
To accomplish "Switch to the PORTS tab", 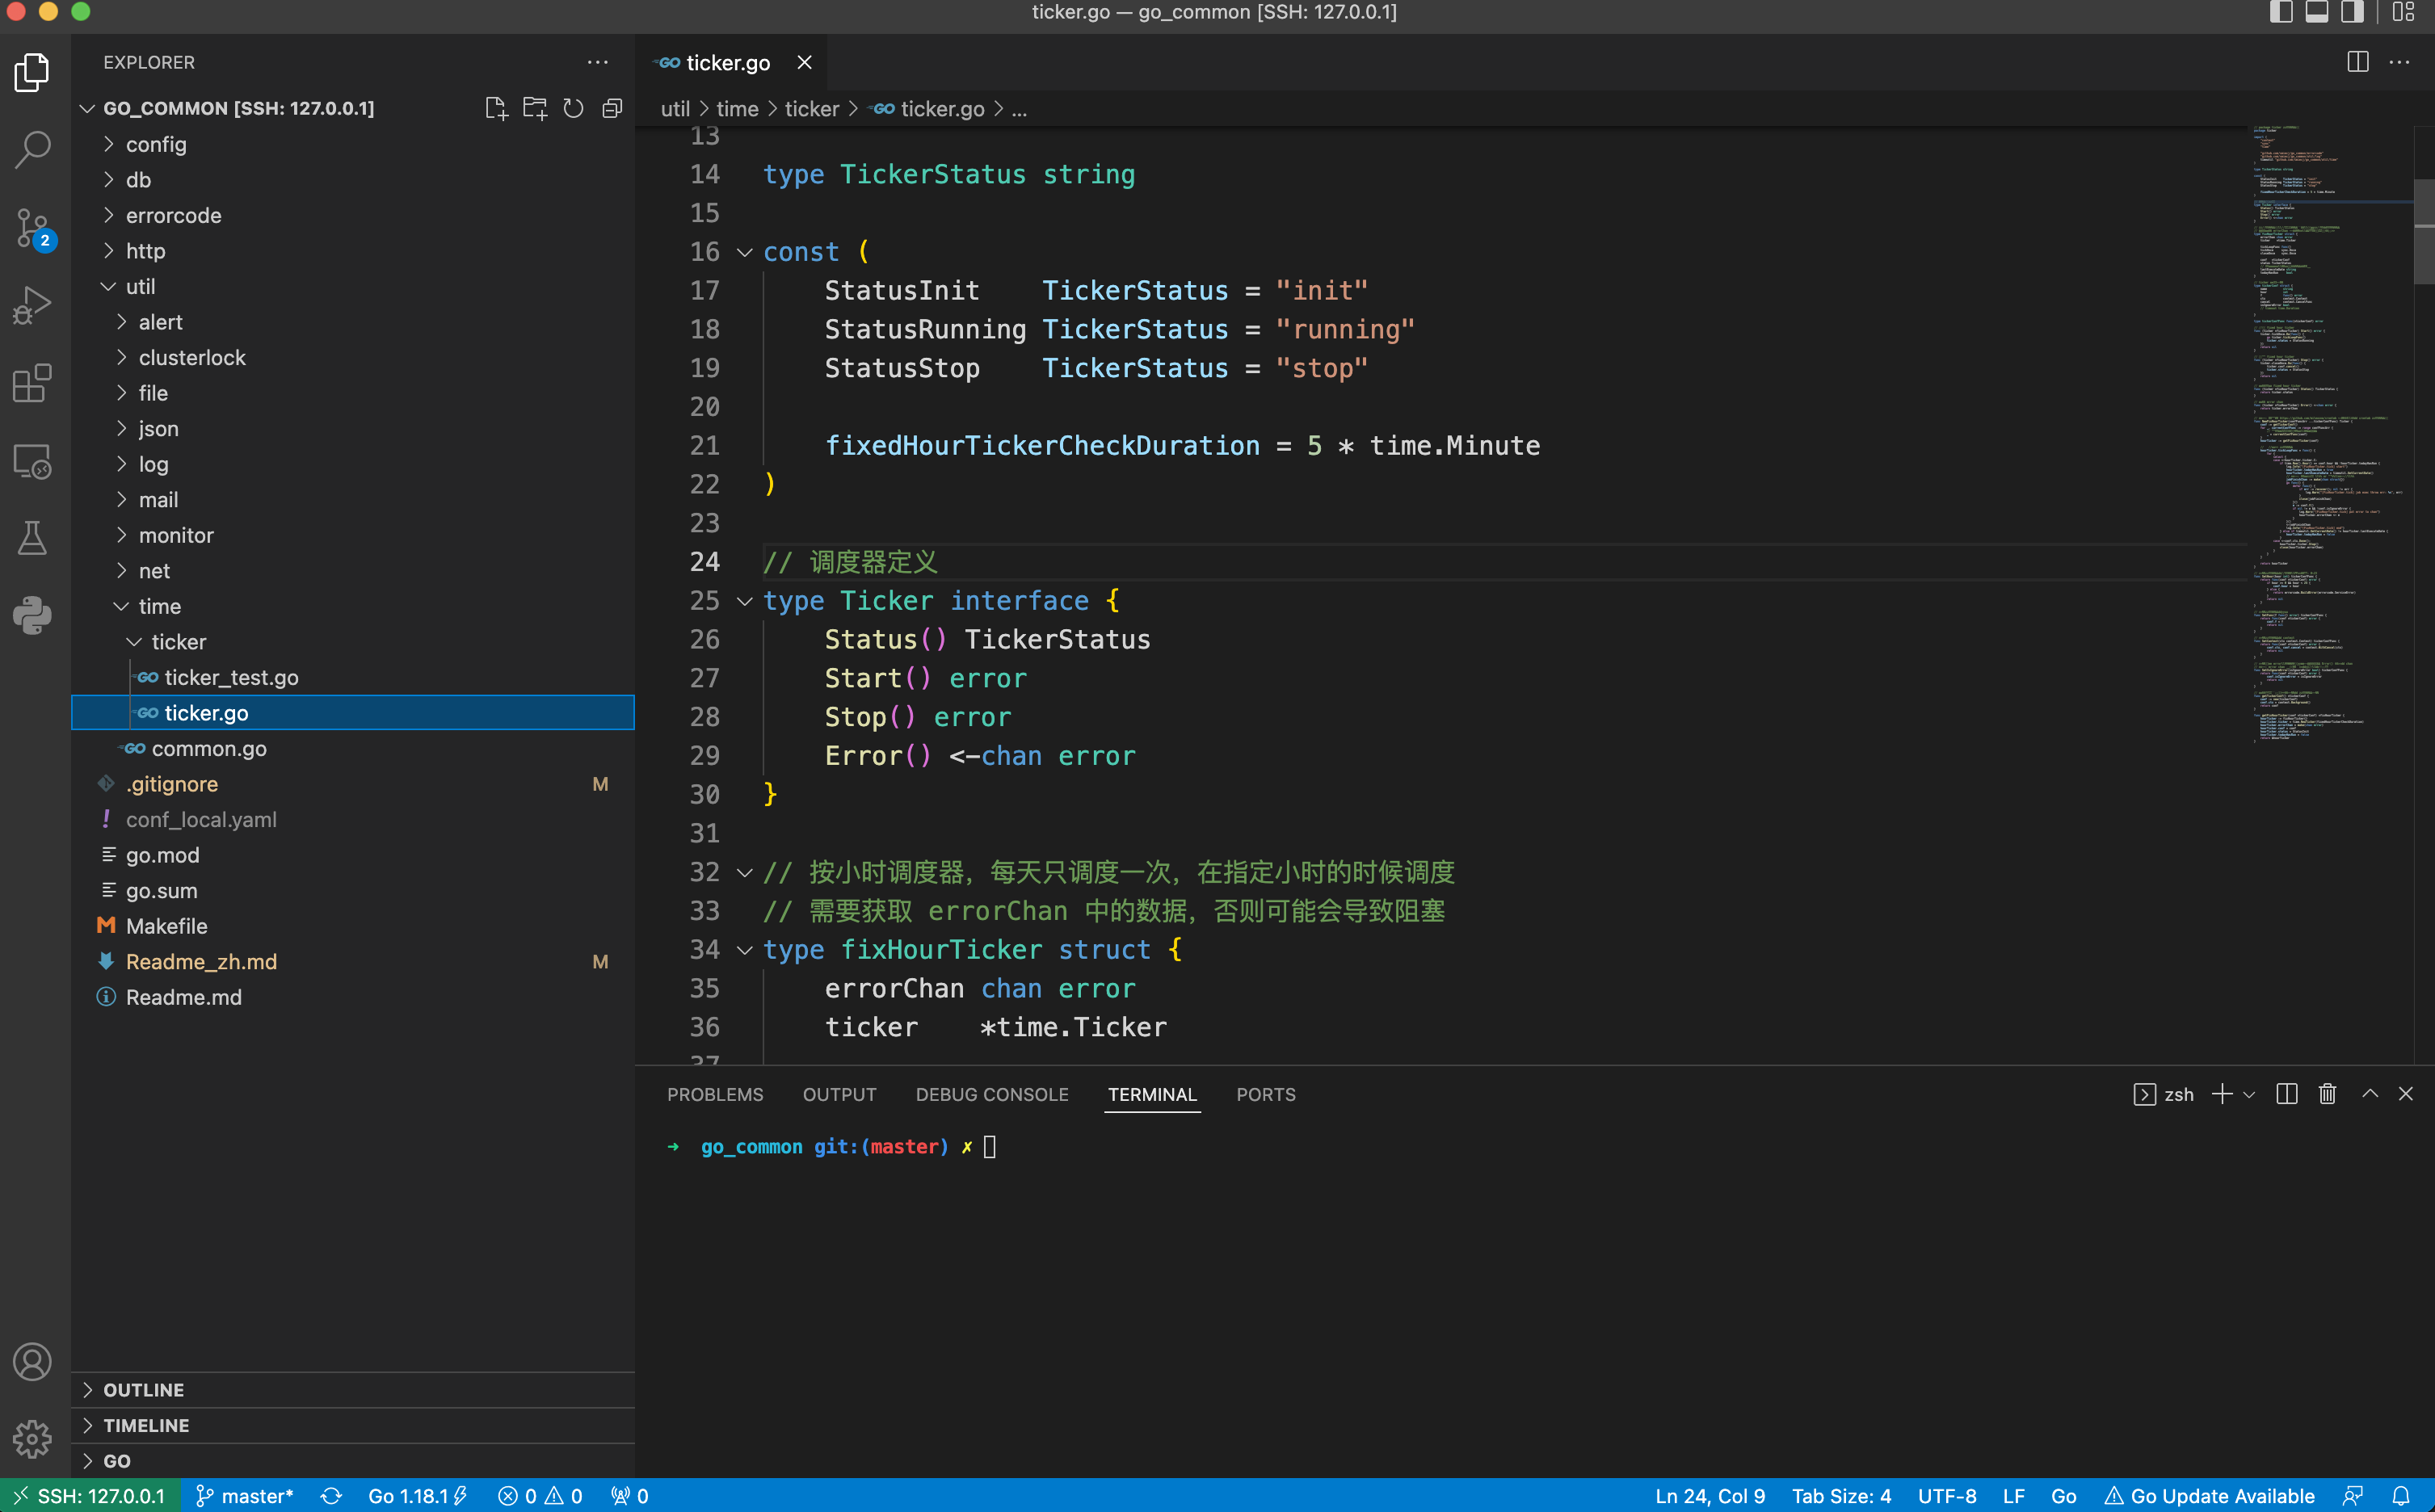I will pyautogui.click(x=1265, y=1094).
